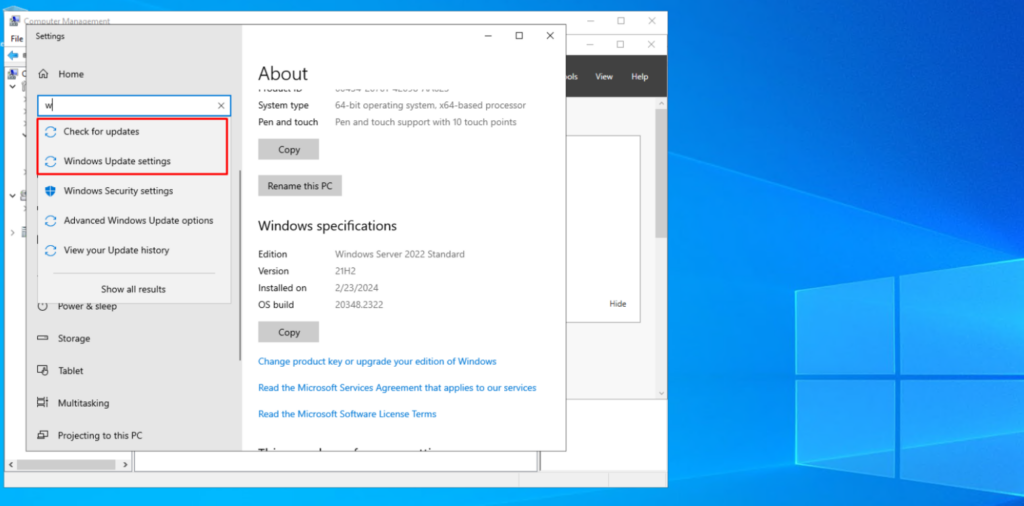Screen dimensions: 1024x506
Task: Click the 64-bit operating system value
Action: [430, 105]
